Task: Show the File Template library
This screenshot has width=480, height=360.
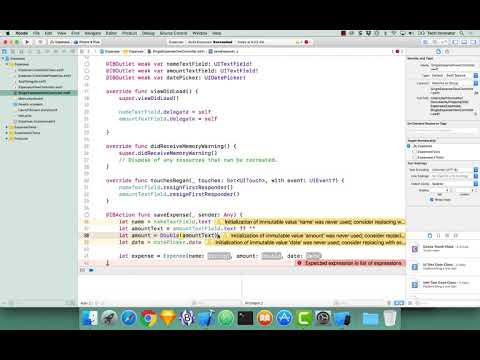Action: tap(430, 236)
